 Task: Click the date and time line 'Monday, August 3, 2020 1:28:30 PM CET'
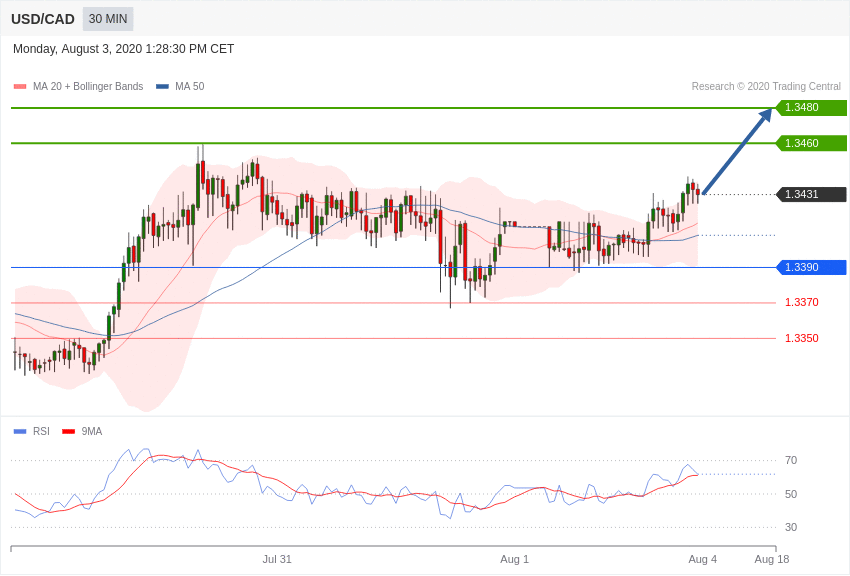[x=124, y=49]
